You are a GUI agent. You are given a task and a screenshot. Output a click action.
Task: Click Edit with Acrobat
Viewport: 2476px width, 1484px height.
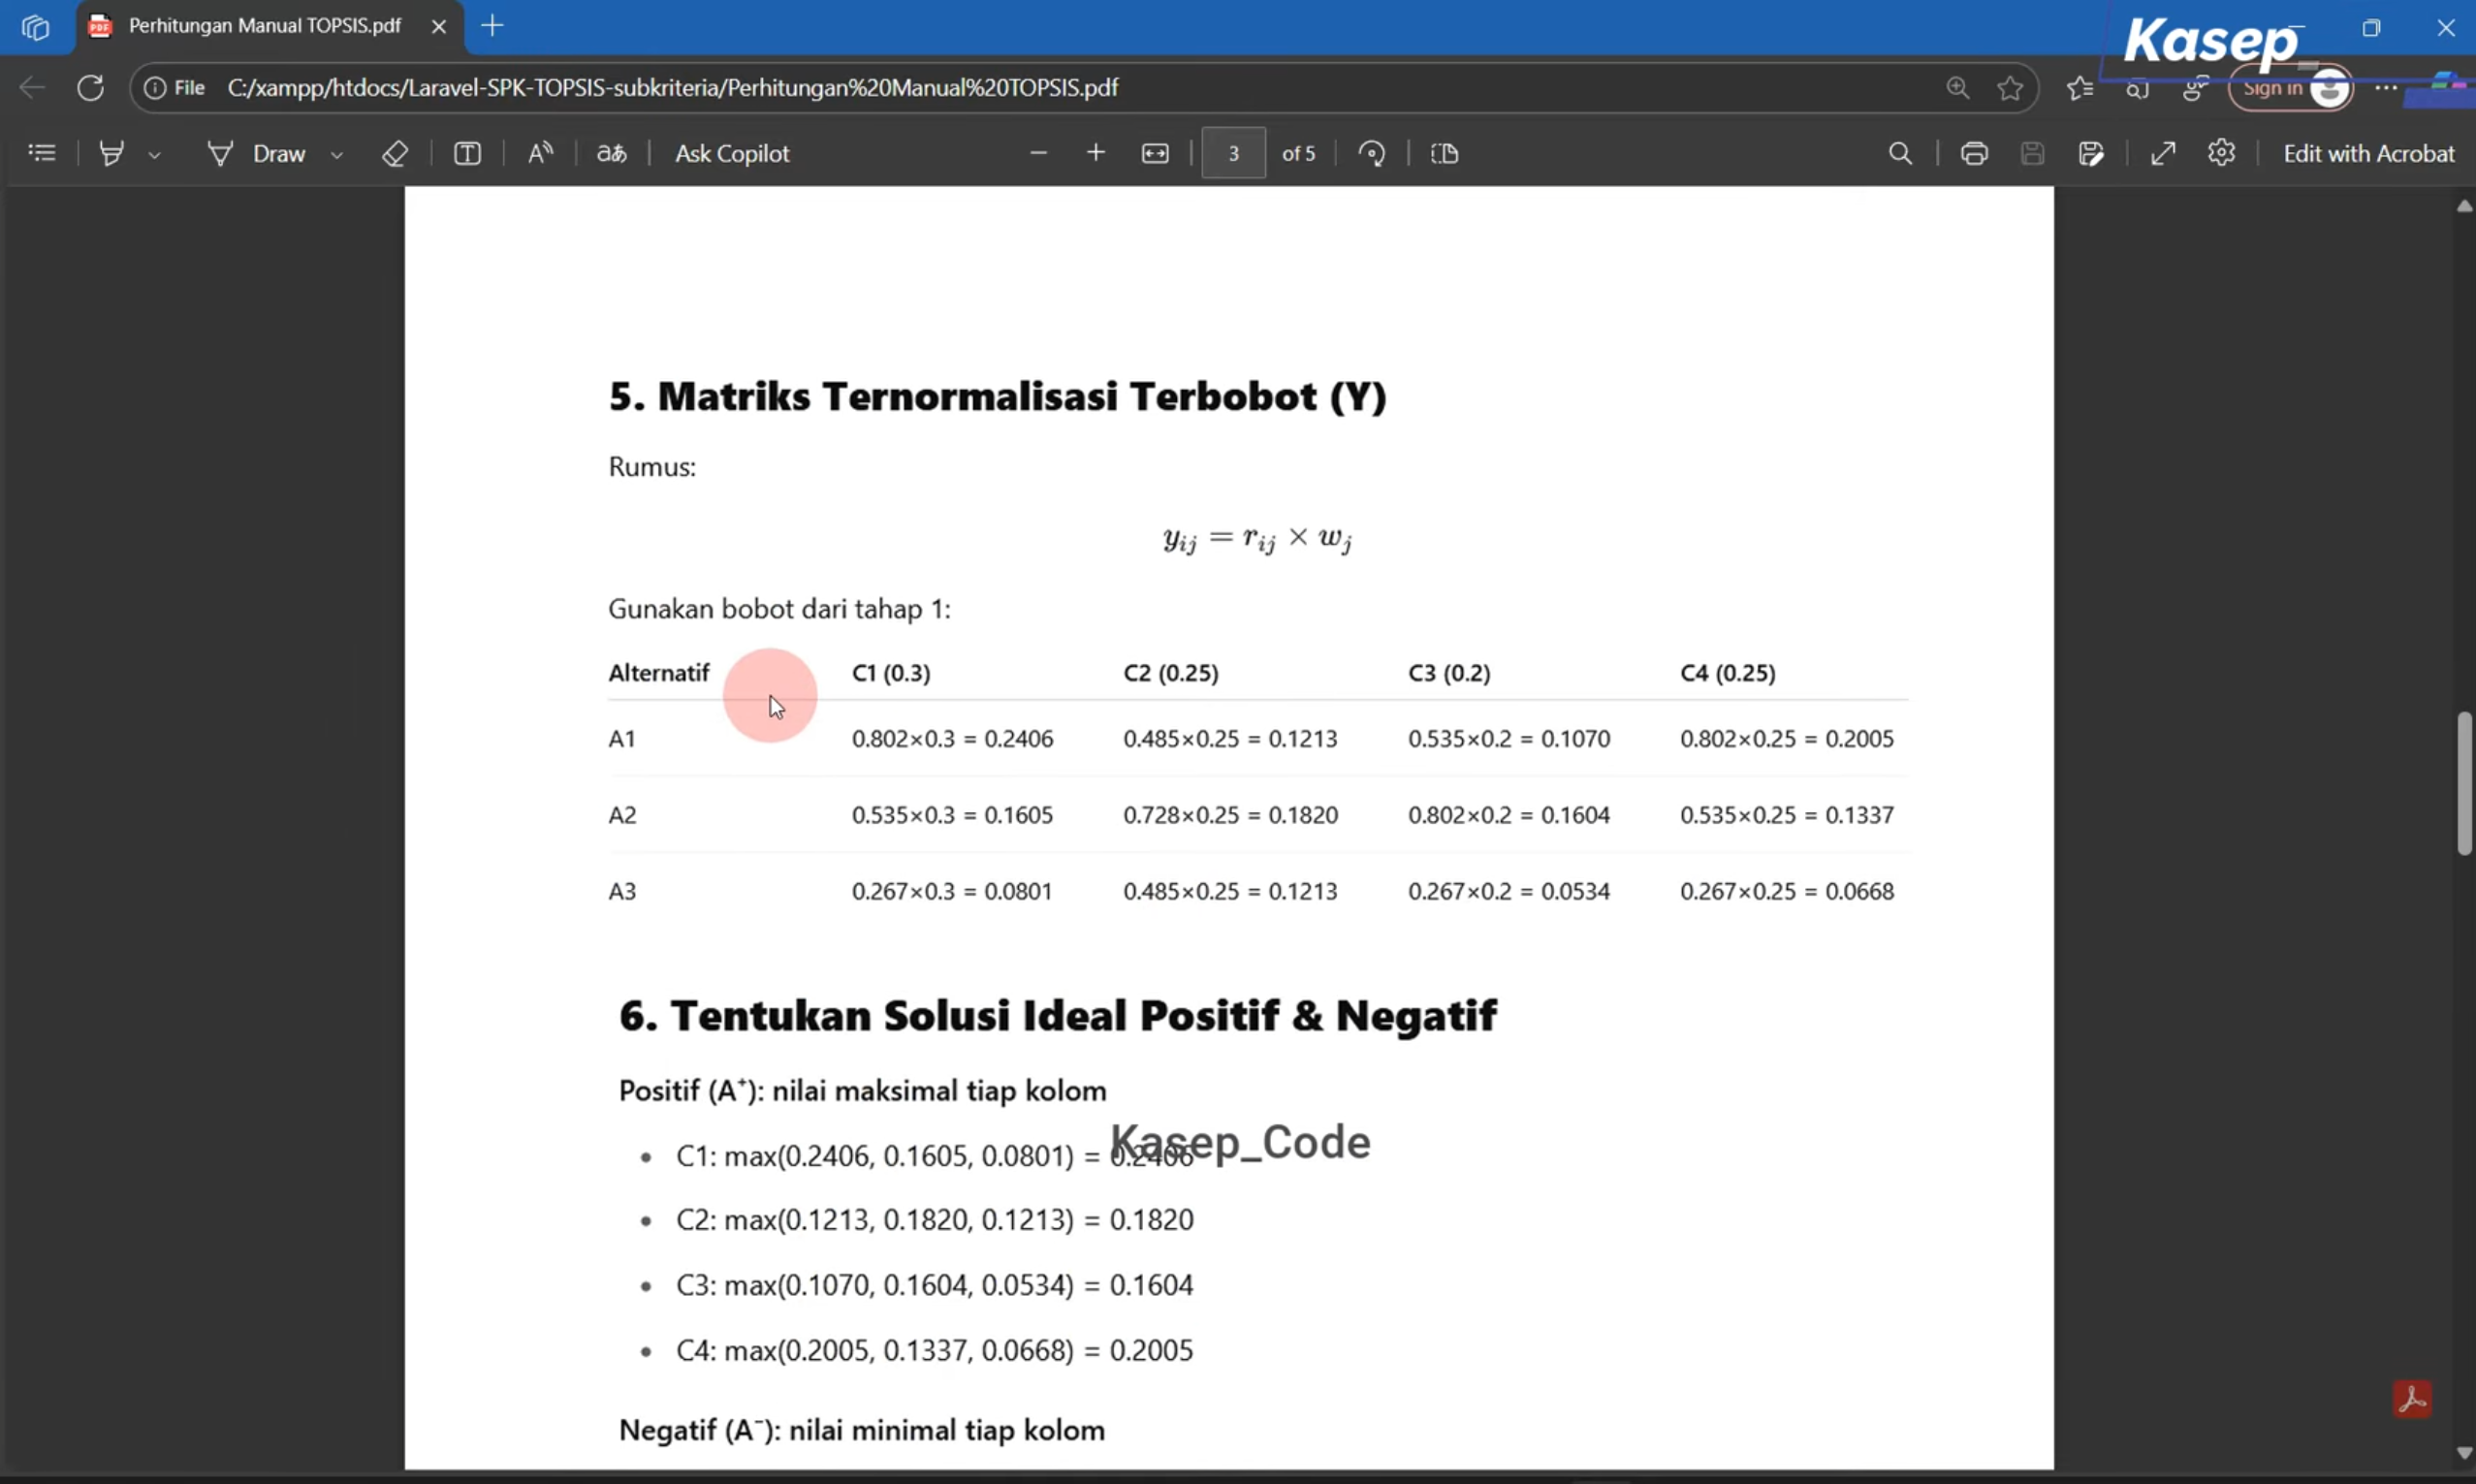coord(2368,153)
